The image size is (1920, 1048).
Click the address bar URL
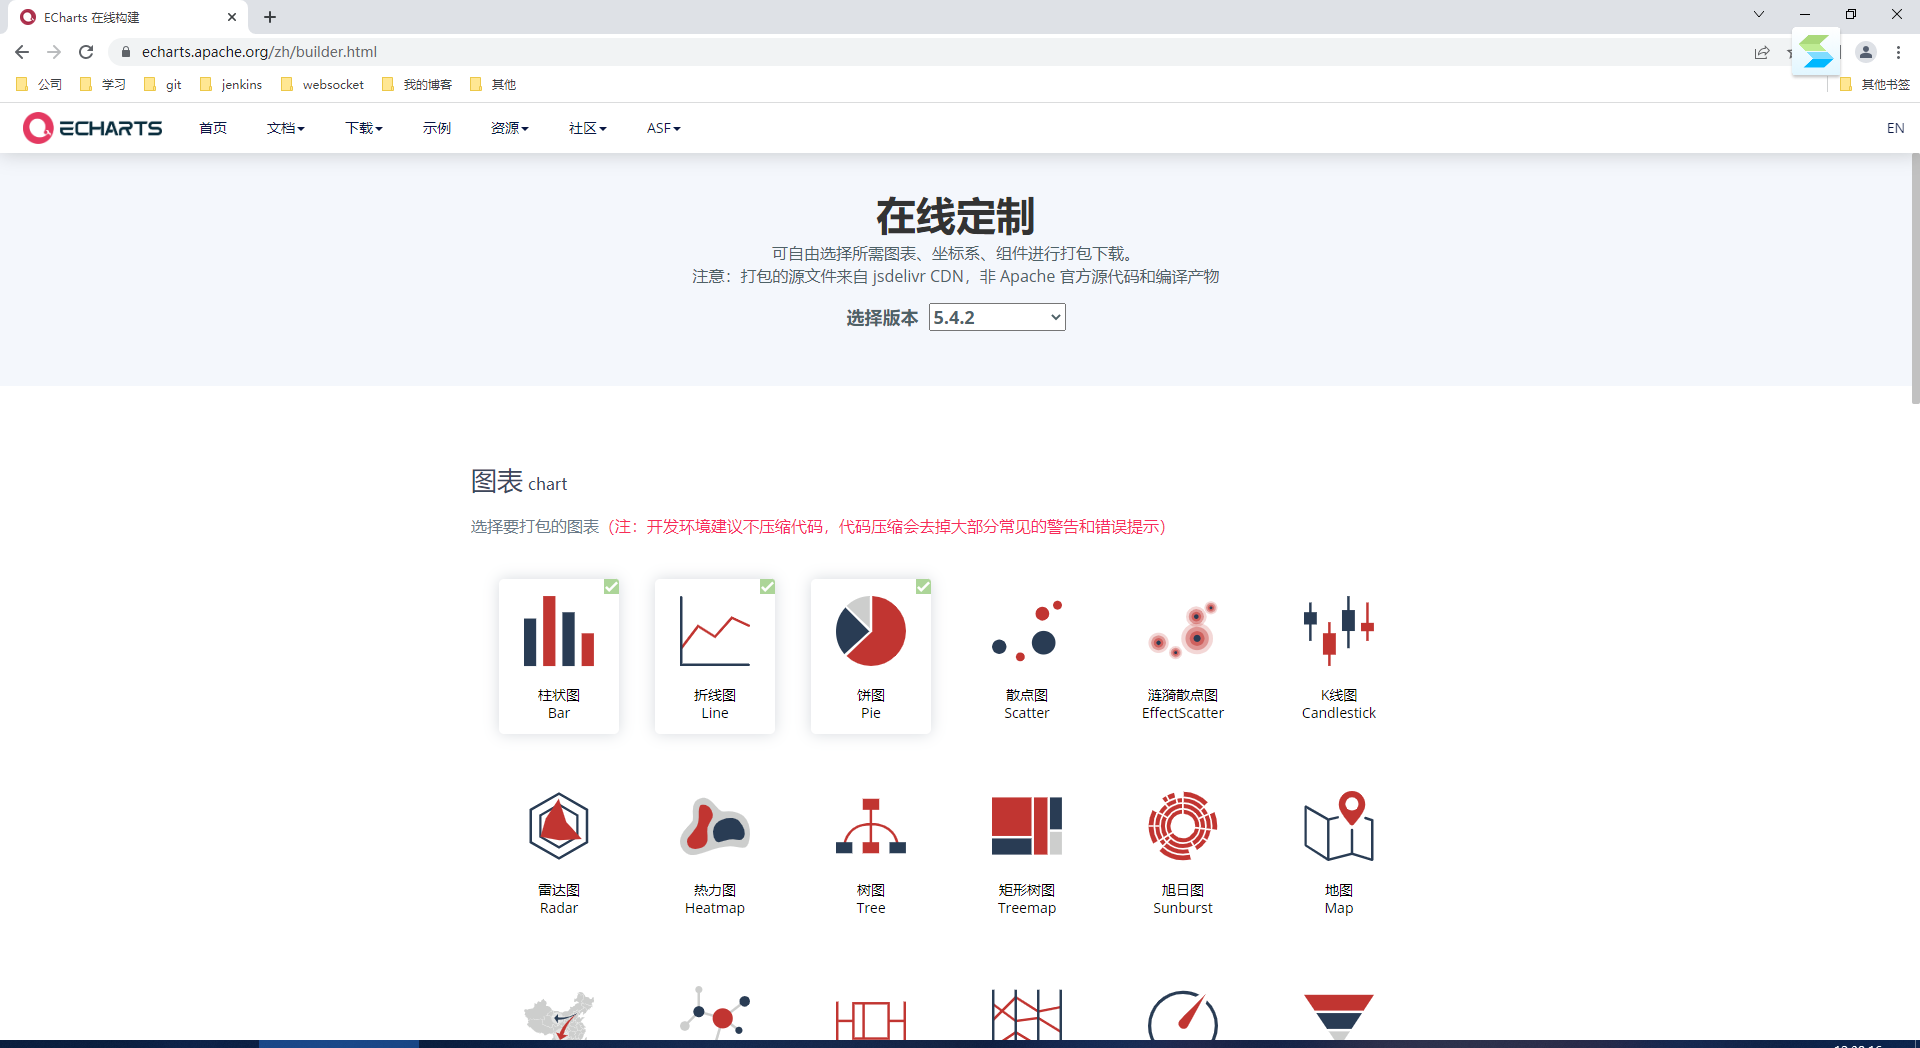[259, 52]
